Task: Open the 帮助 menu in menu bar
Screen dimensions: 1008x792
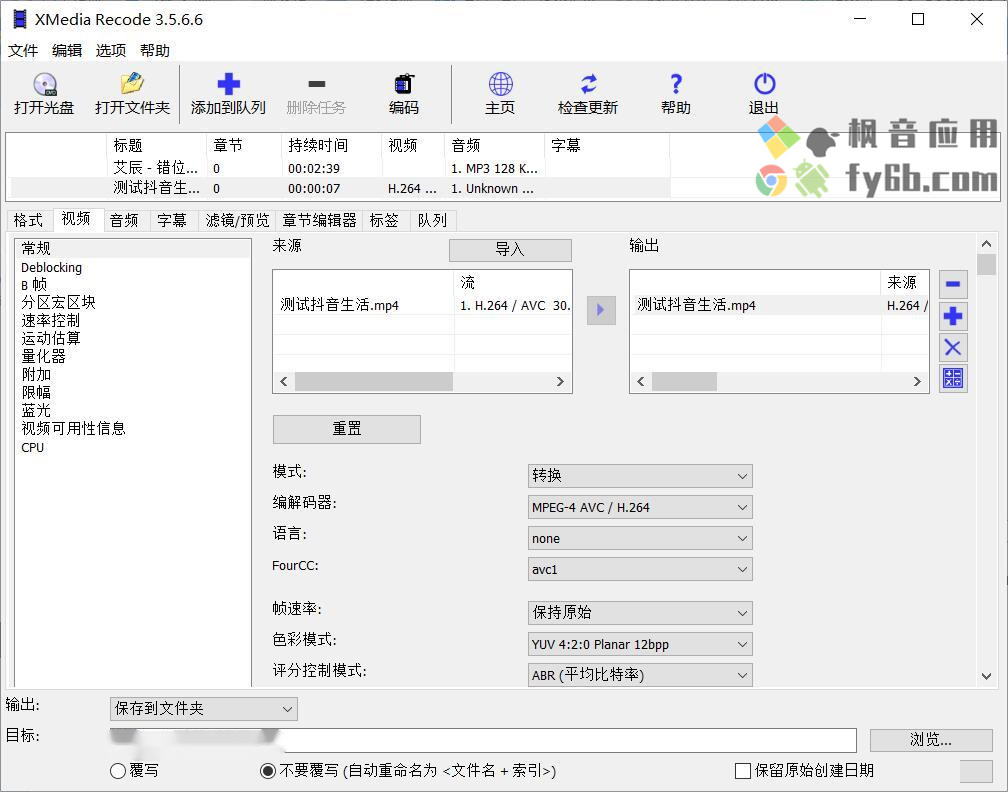Action: tap(154, 50)
